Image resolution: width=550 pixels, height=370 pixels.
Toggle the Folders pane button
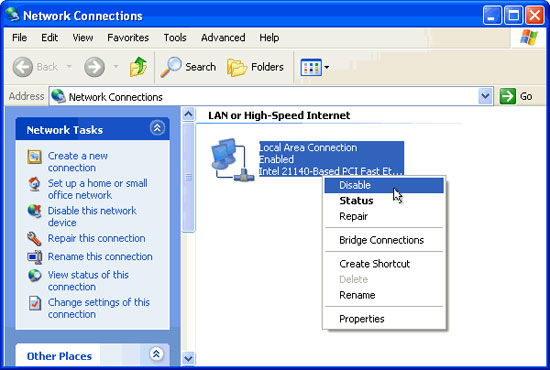(x=255, y=67)
